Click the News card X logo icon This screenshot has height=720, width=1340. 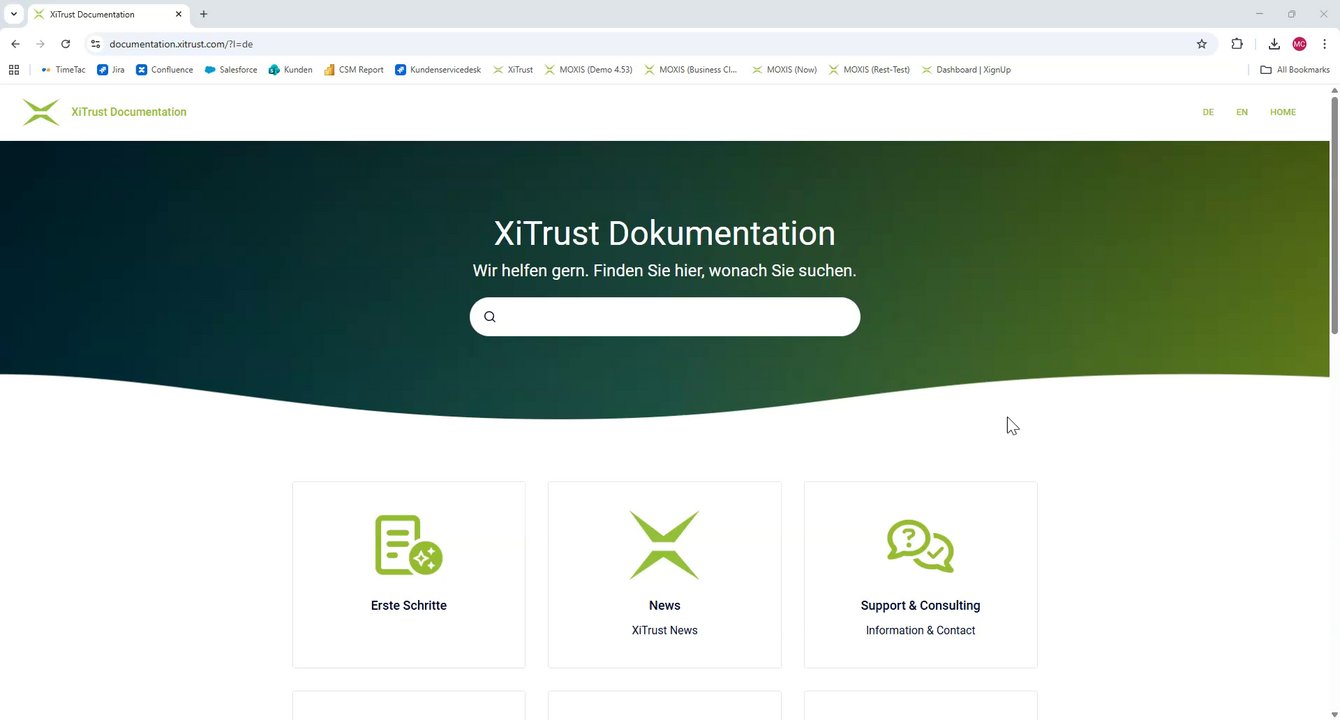point(664,545)
